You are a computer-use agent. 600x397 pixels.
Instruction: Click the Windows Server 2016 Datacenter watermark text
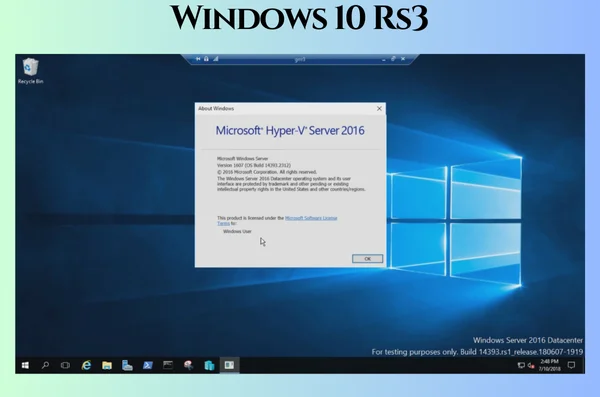click(x=528, y=340)
